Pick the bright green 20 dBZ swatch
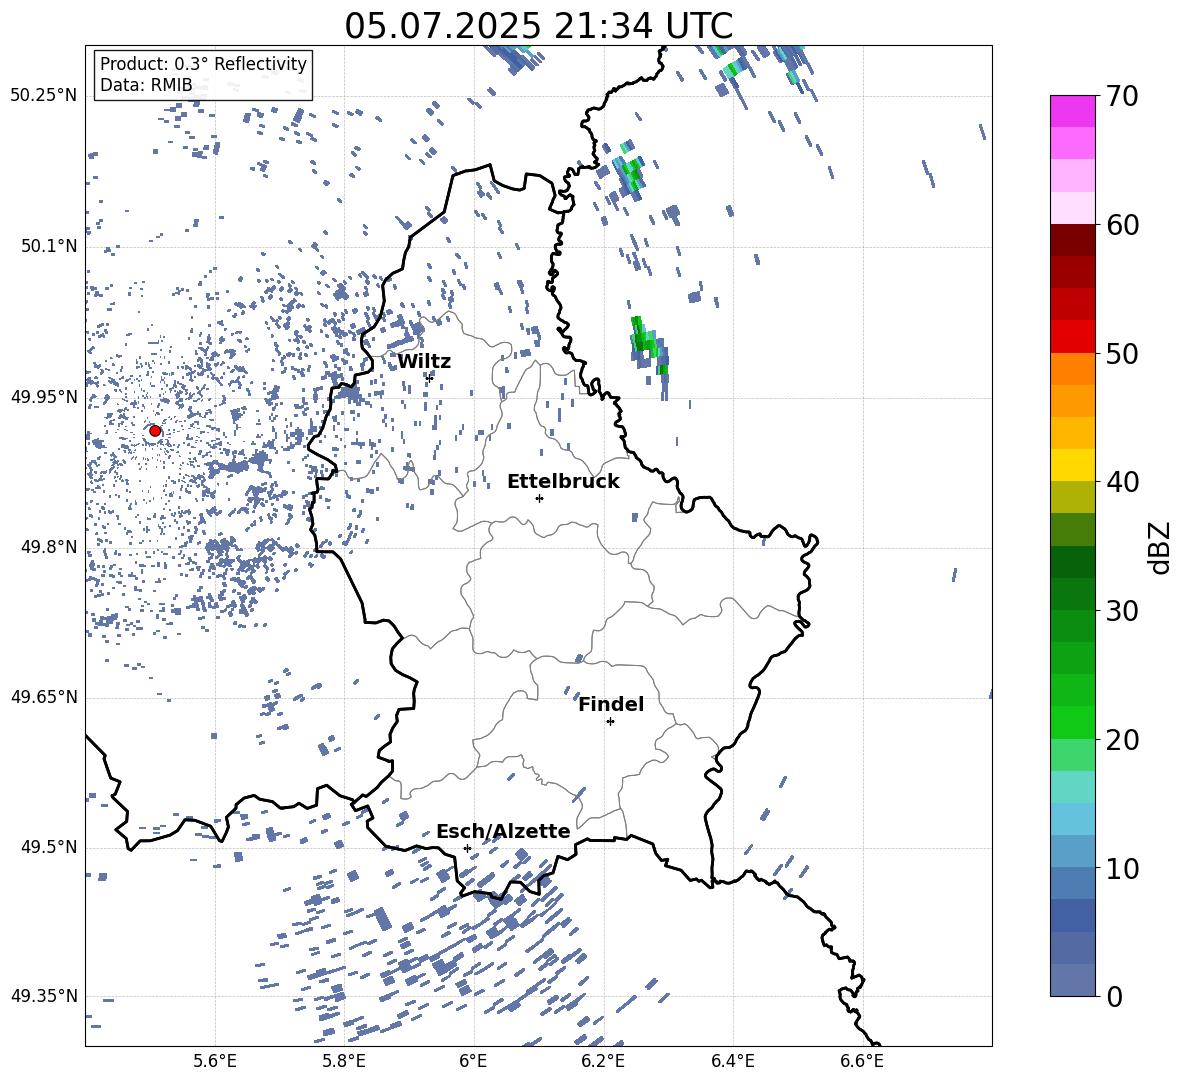 pos(1072,722)
